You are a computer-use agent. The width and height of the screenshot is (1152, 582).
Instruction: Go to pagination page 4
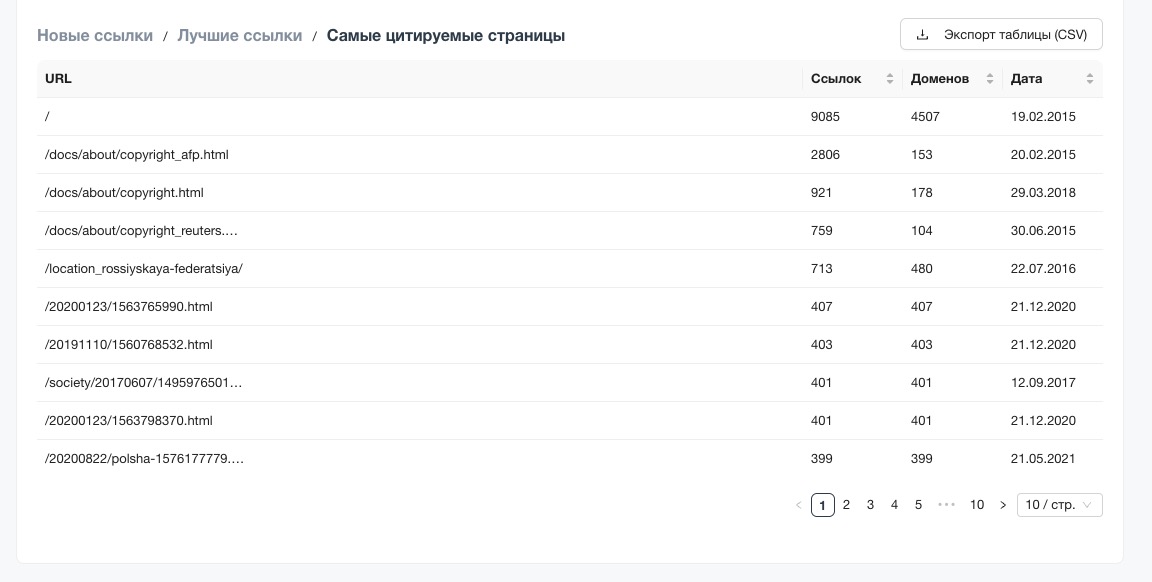(894, 505)
